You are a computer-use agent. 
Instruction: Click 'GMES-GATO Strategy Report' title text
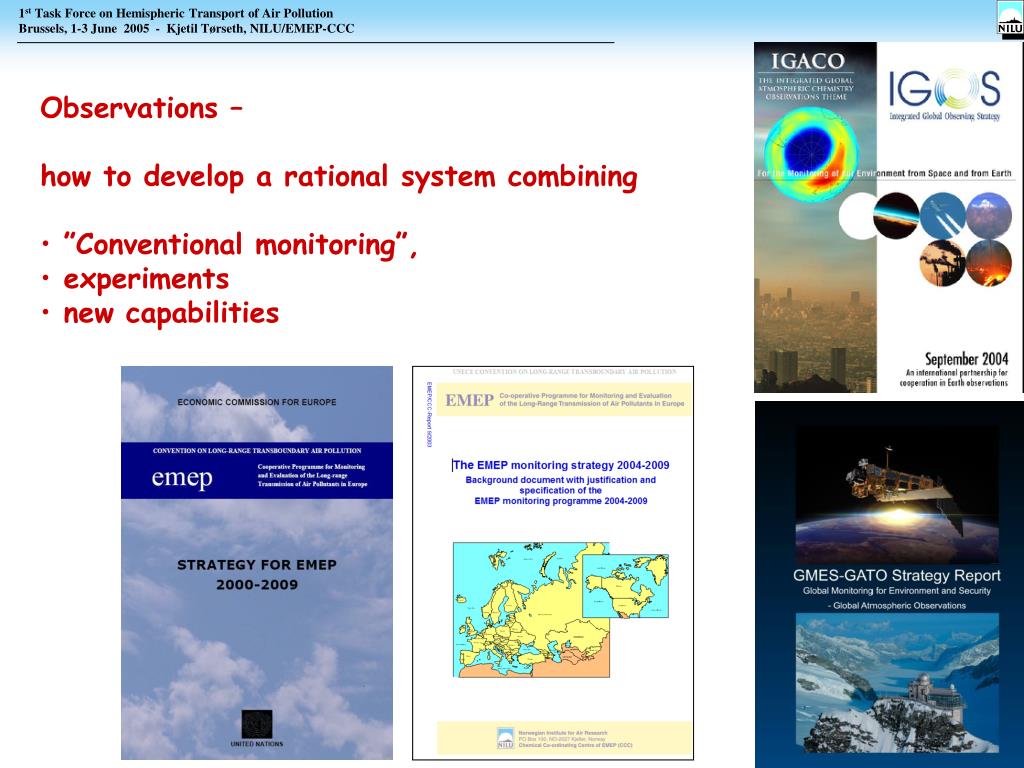[897, 575]
